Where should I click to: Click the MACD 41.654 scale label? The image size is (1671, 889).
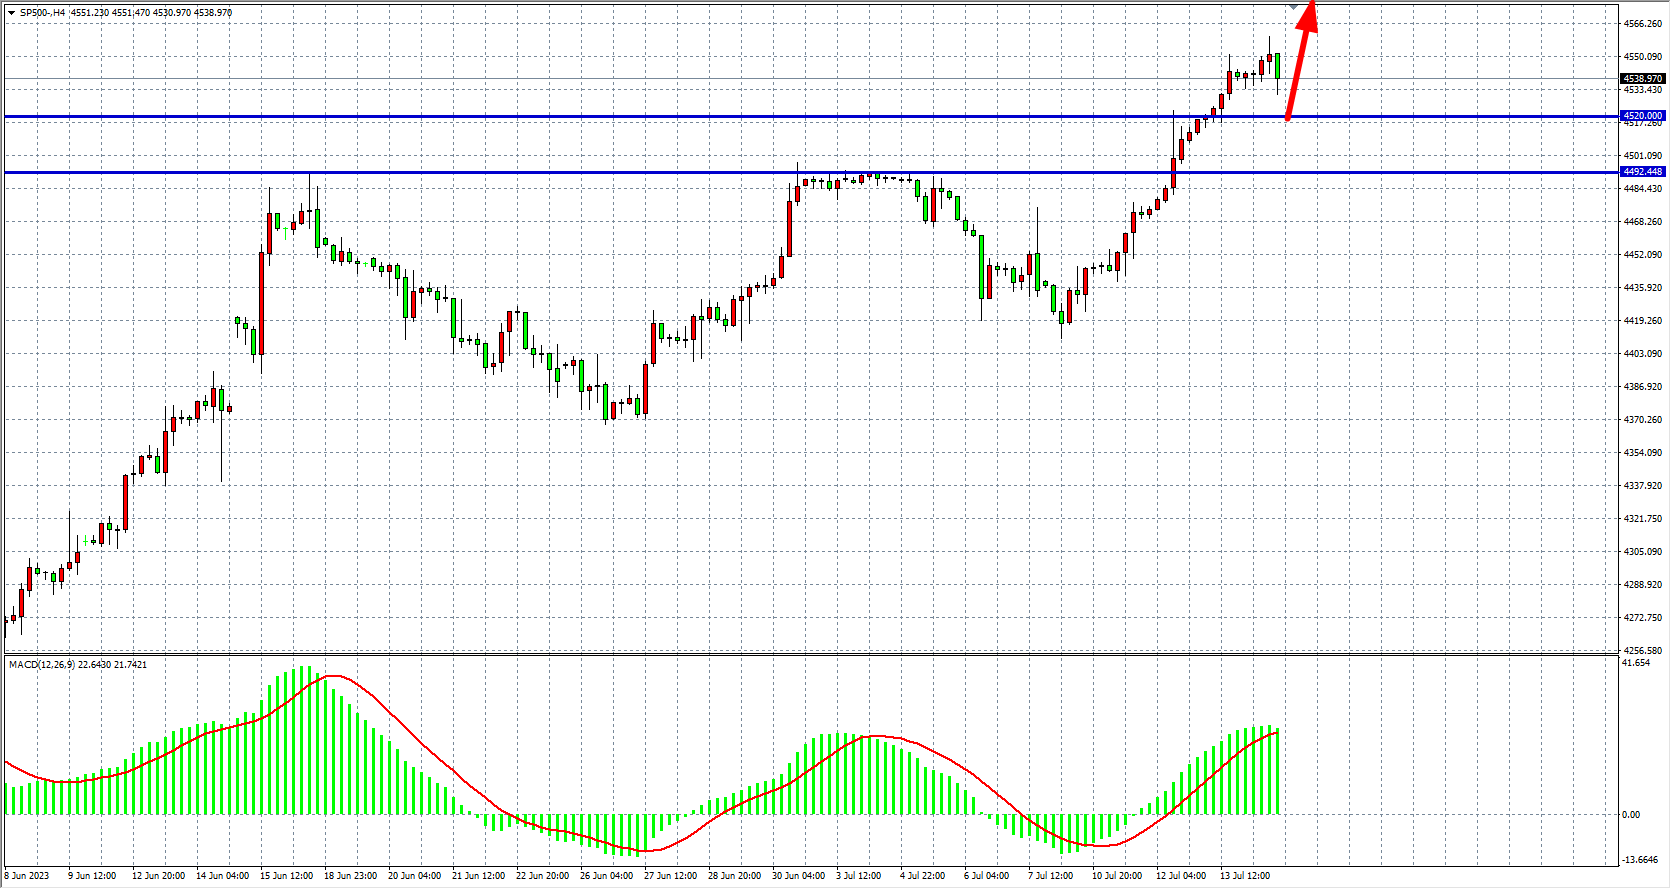click(1636, 663)
